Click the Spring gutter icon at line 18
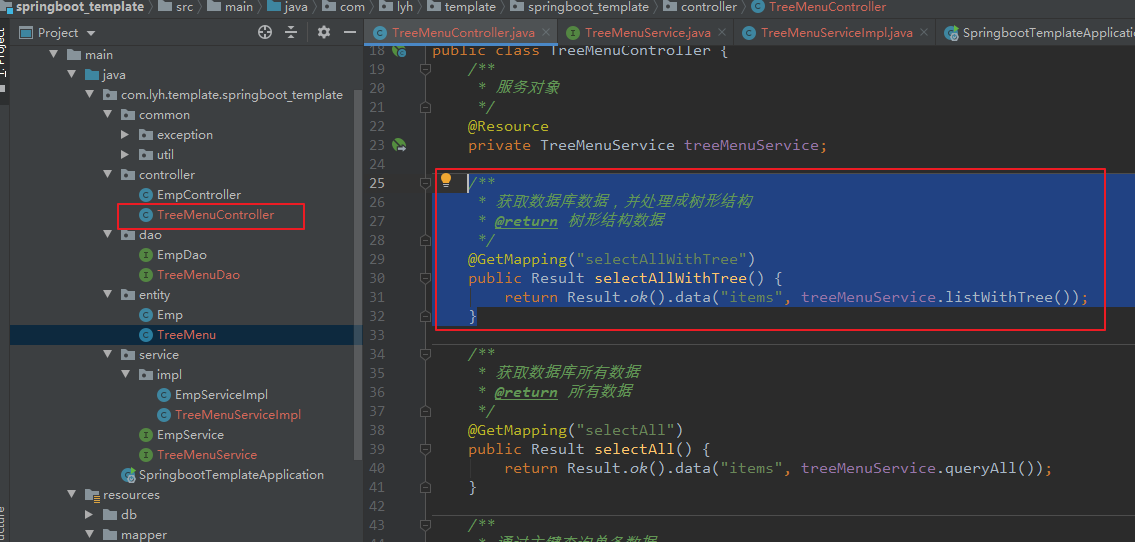Viewport: 1135px width, 542px height. 399,51
